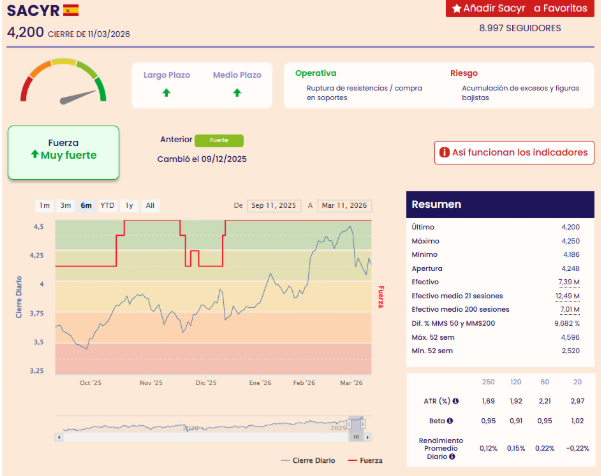Open the Sep 11, 2025 start date field

(274, 205)
